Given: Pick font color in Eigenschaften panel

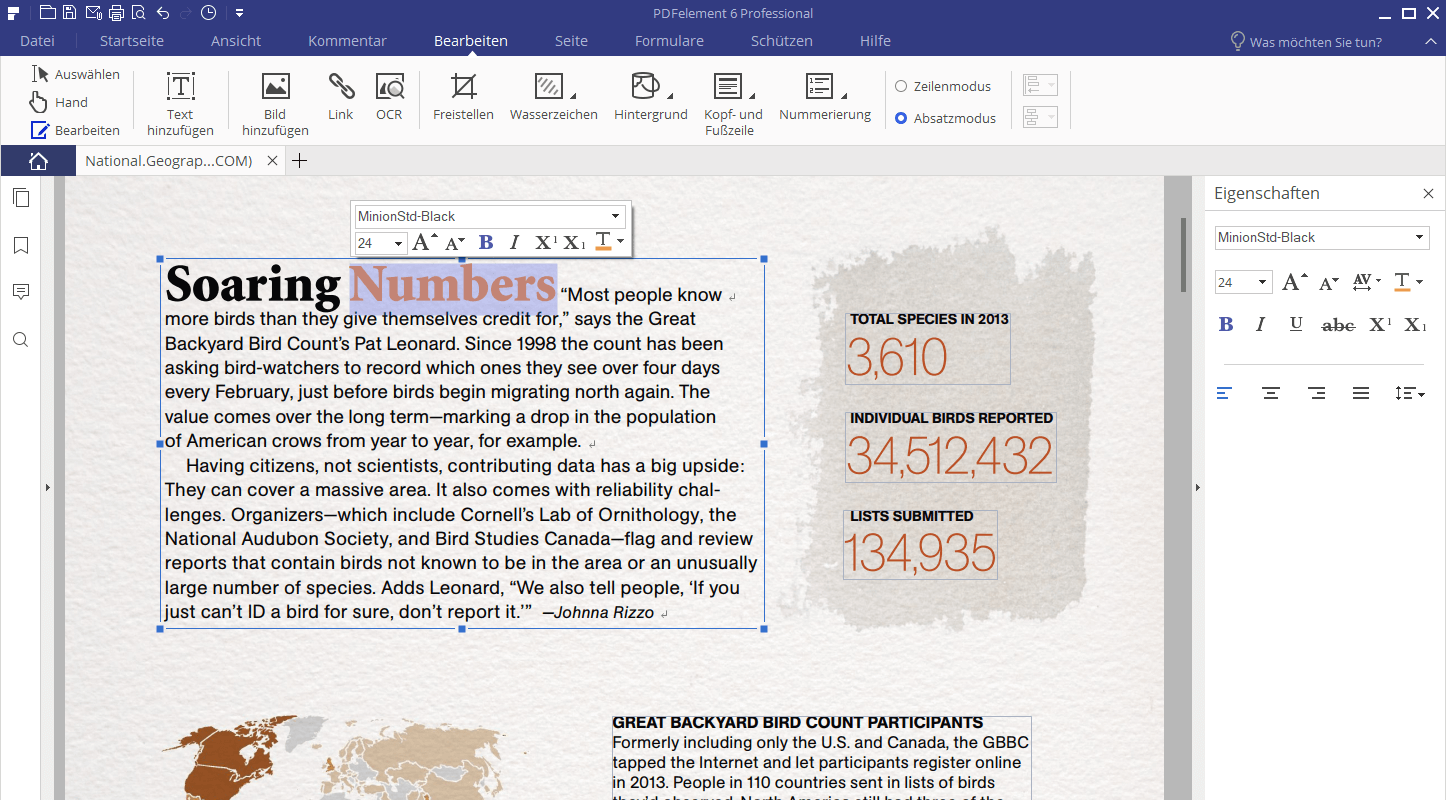Looking at the screenshot, I should pyautogui.click(x=1403, y=282).
